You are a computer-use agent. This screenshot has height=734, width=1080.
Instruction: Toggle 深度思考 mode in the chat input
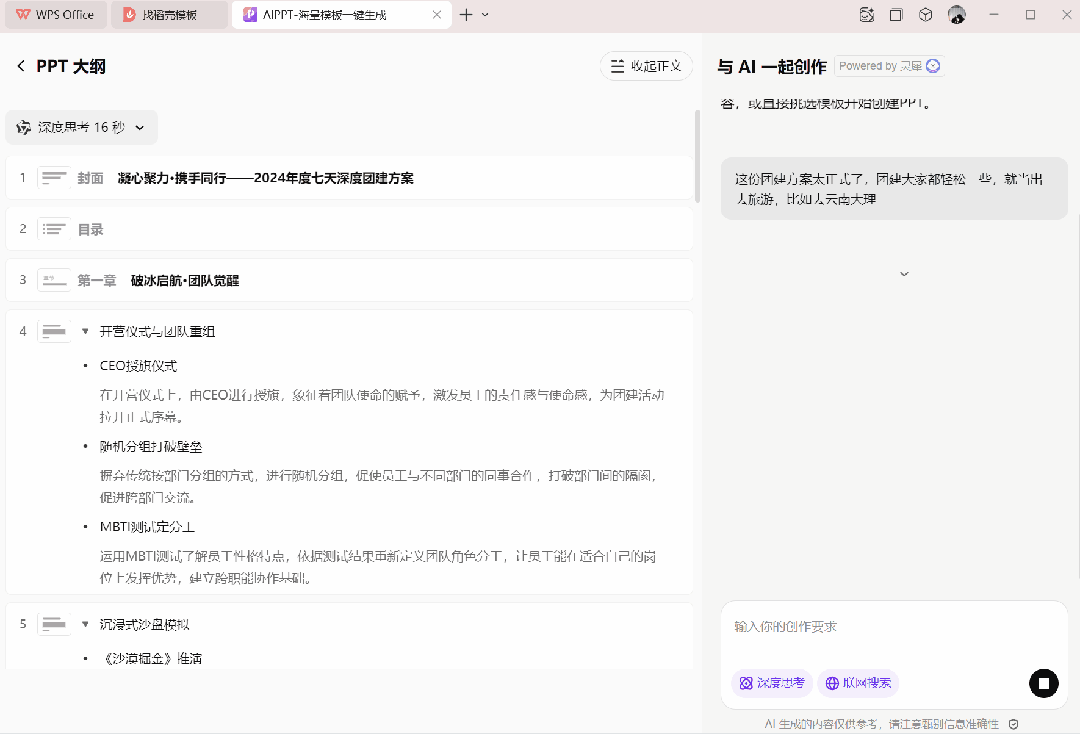pos(771,683)
